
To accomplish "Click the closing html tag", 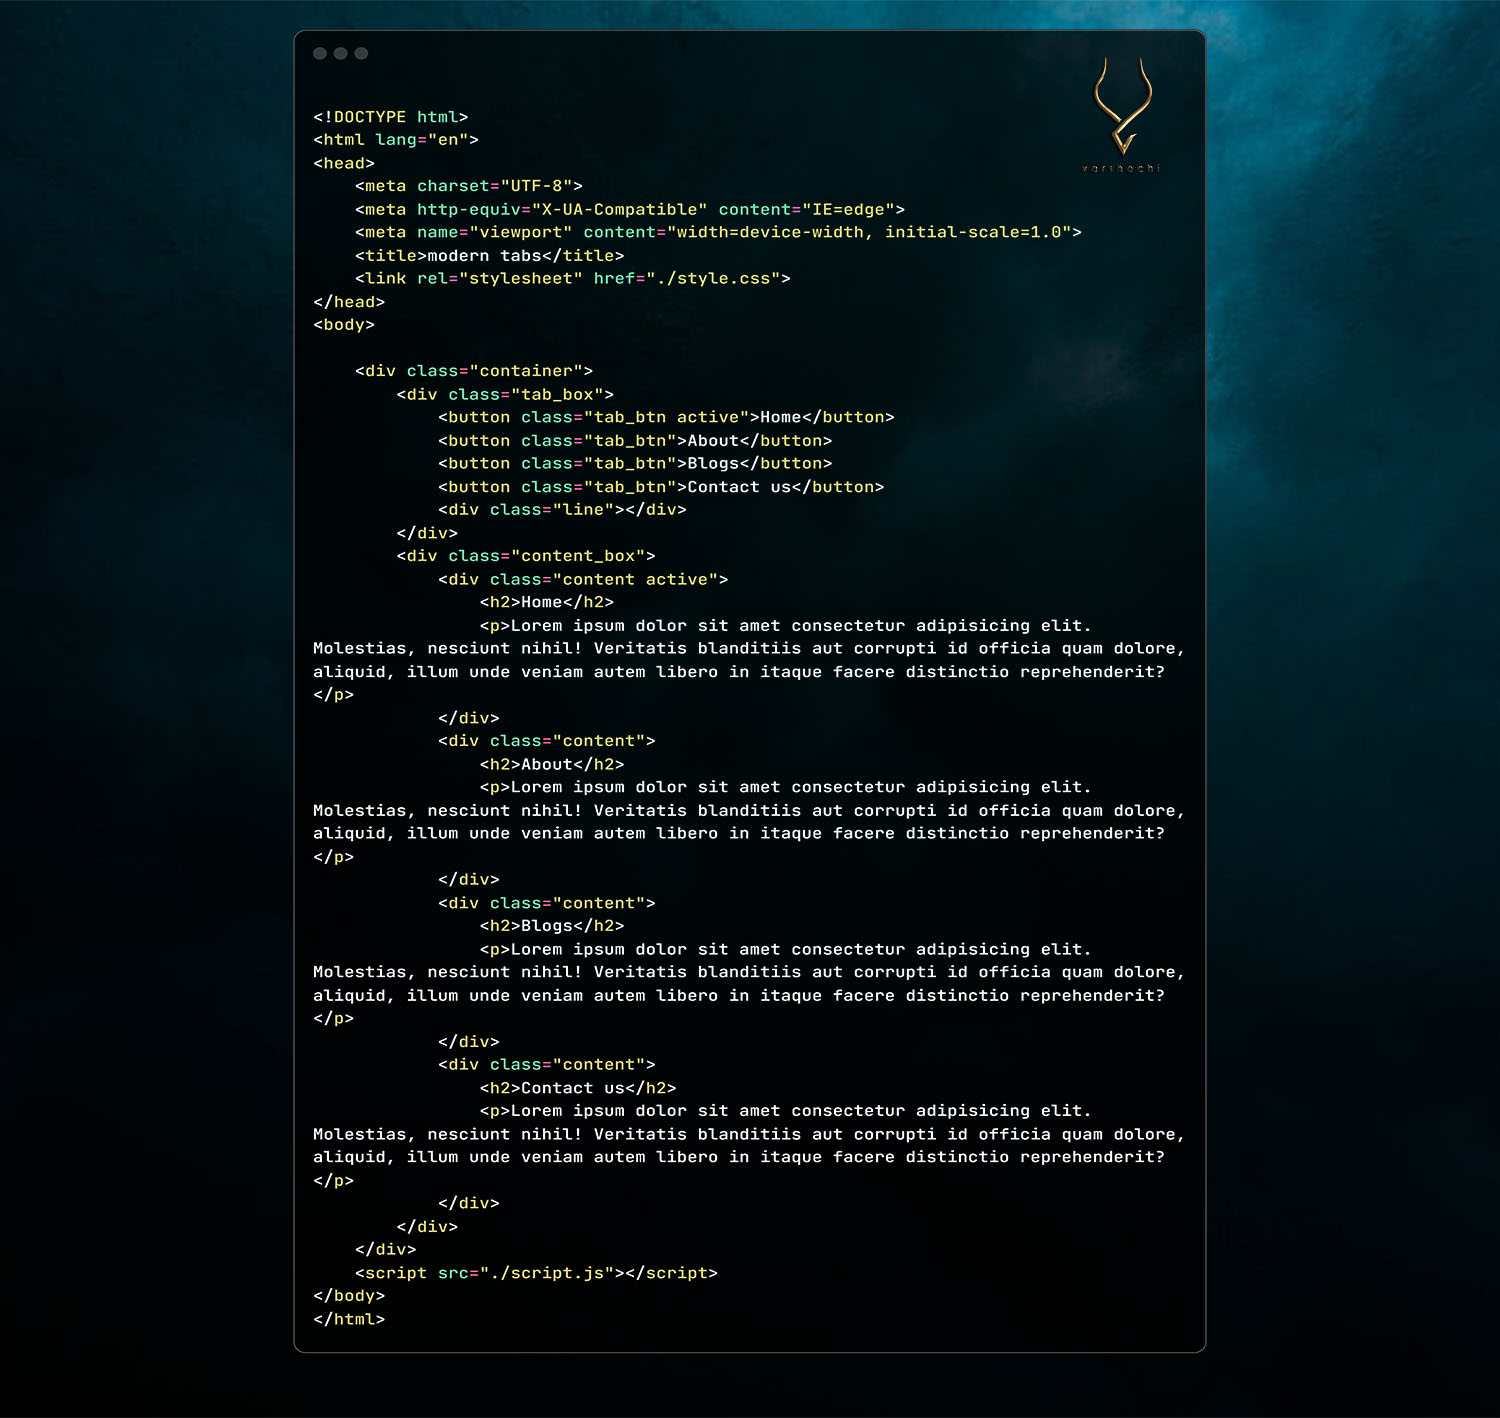I will click(x=349, y=1319).
